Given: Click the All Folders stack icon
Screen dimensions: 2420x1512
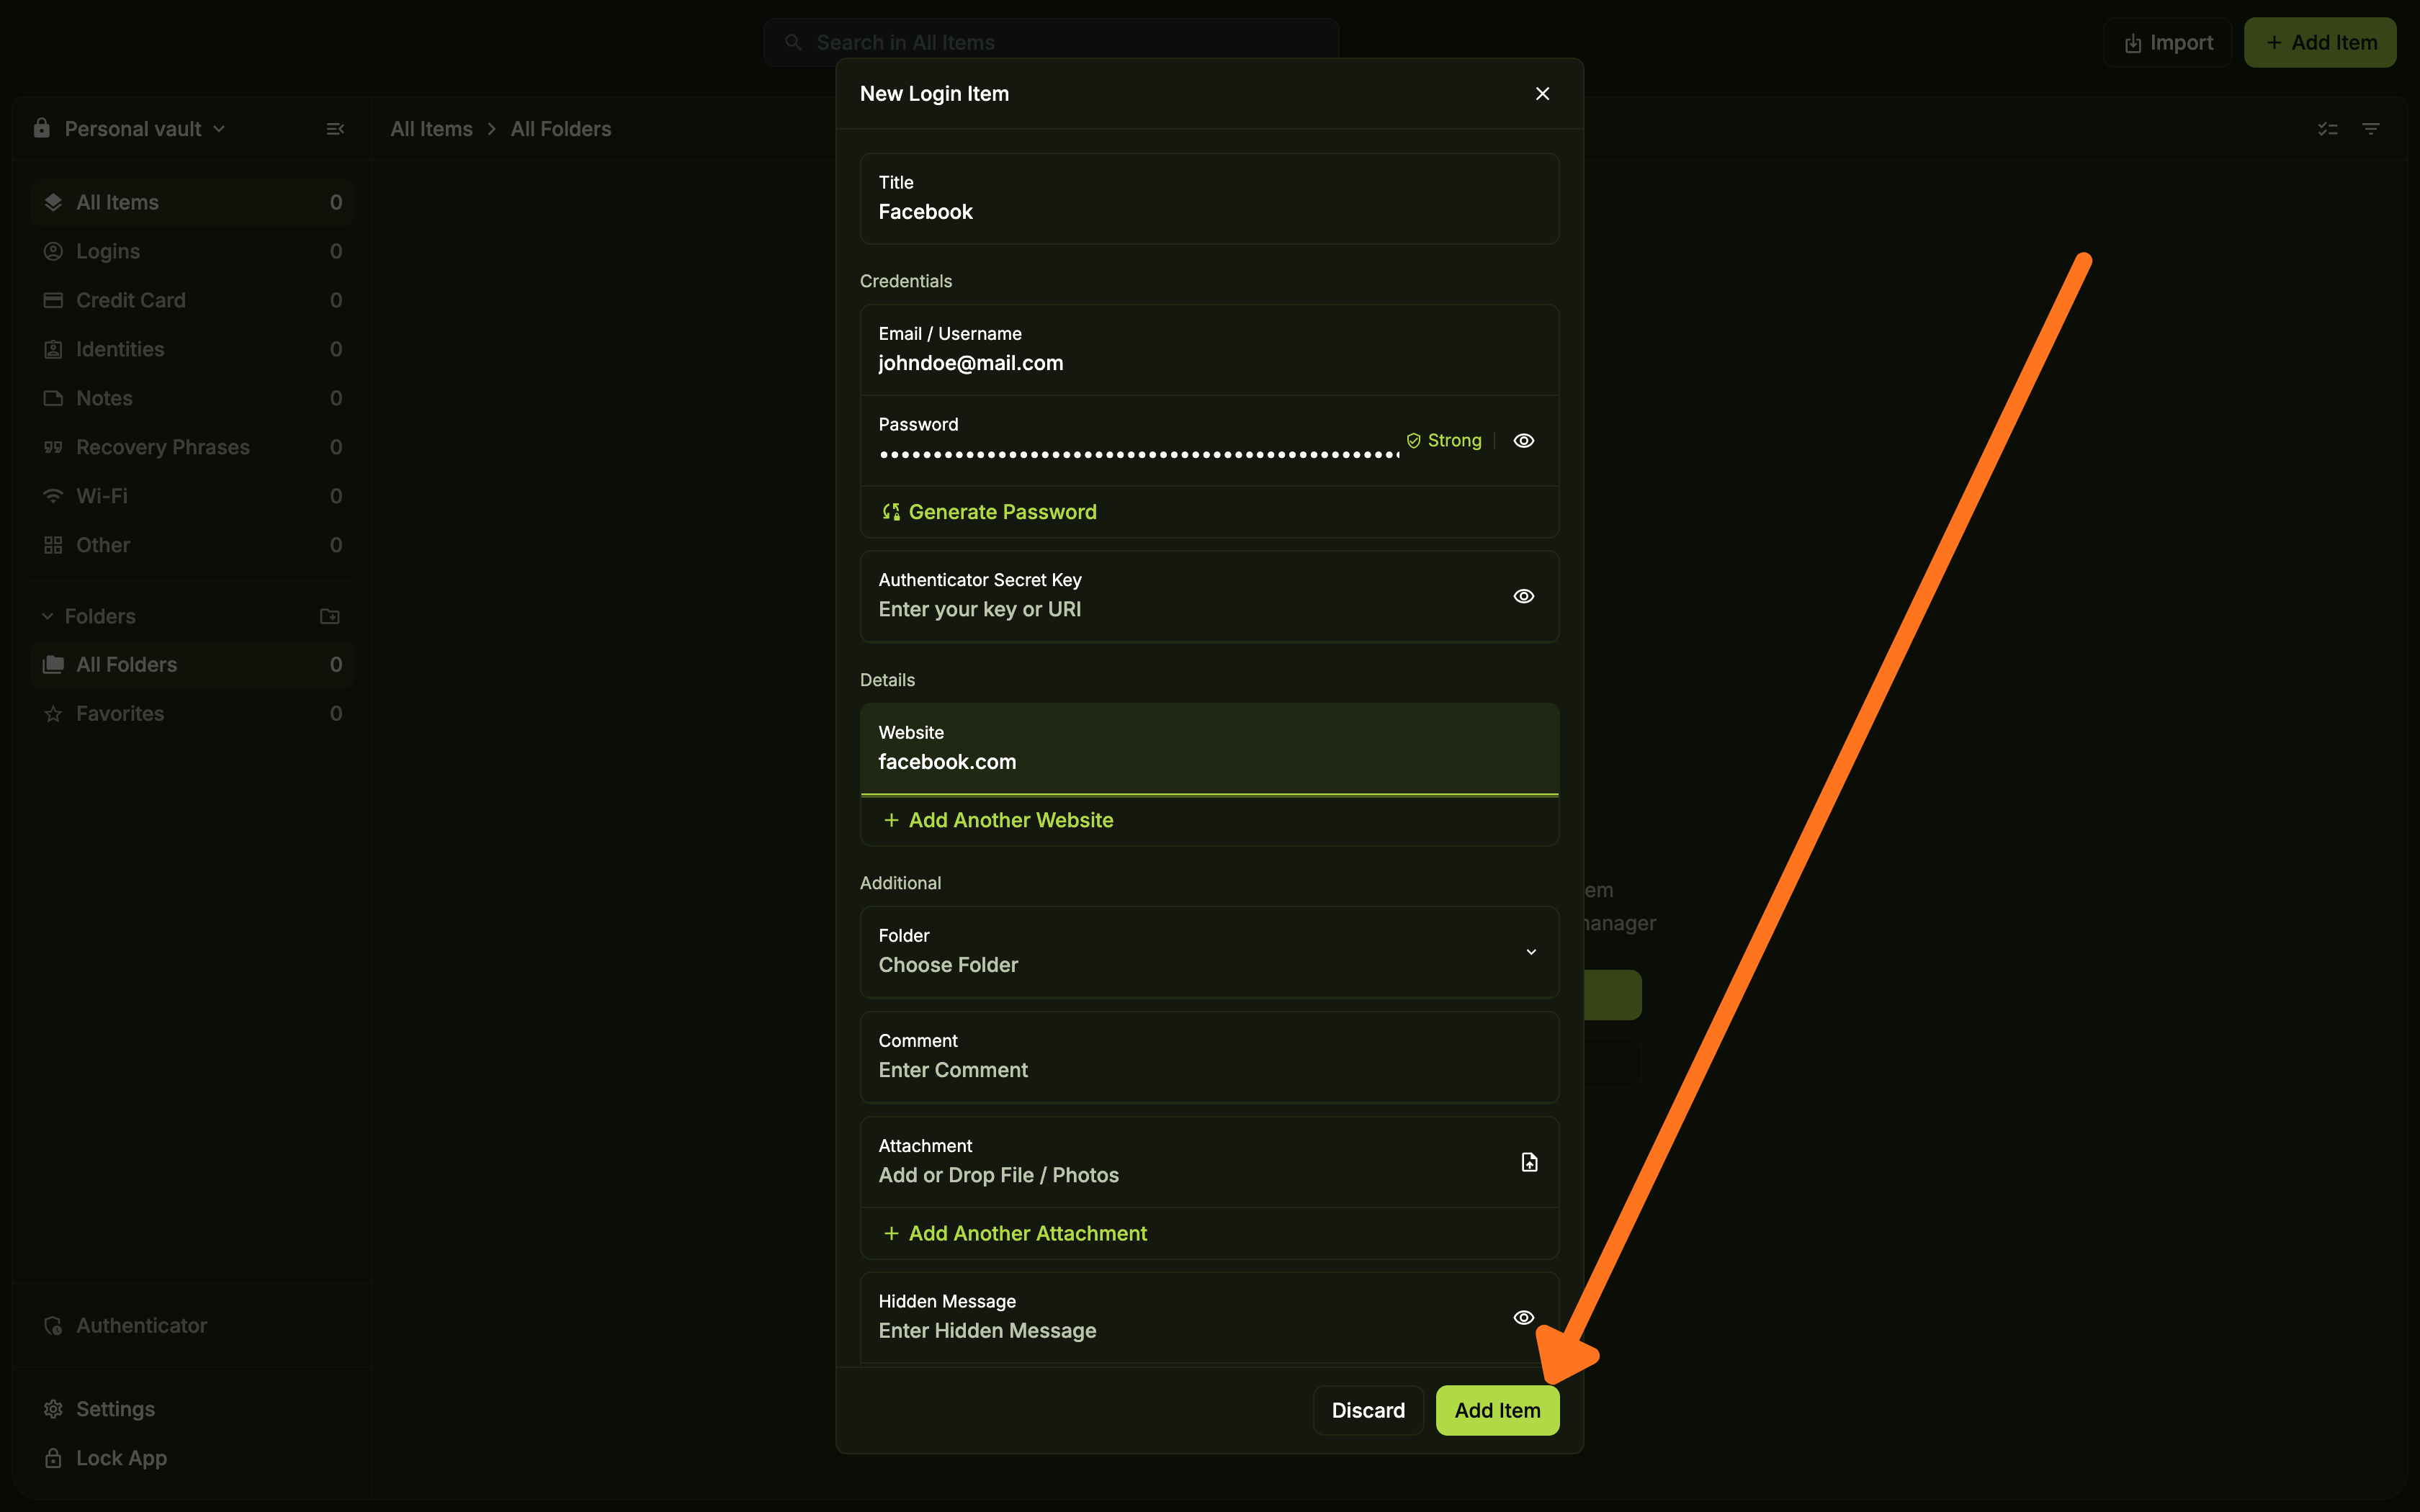Looking at the screenshot, I should tap(53, 665).
